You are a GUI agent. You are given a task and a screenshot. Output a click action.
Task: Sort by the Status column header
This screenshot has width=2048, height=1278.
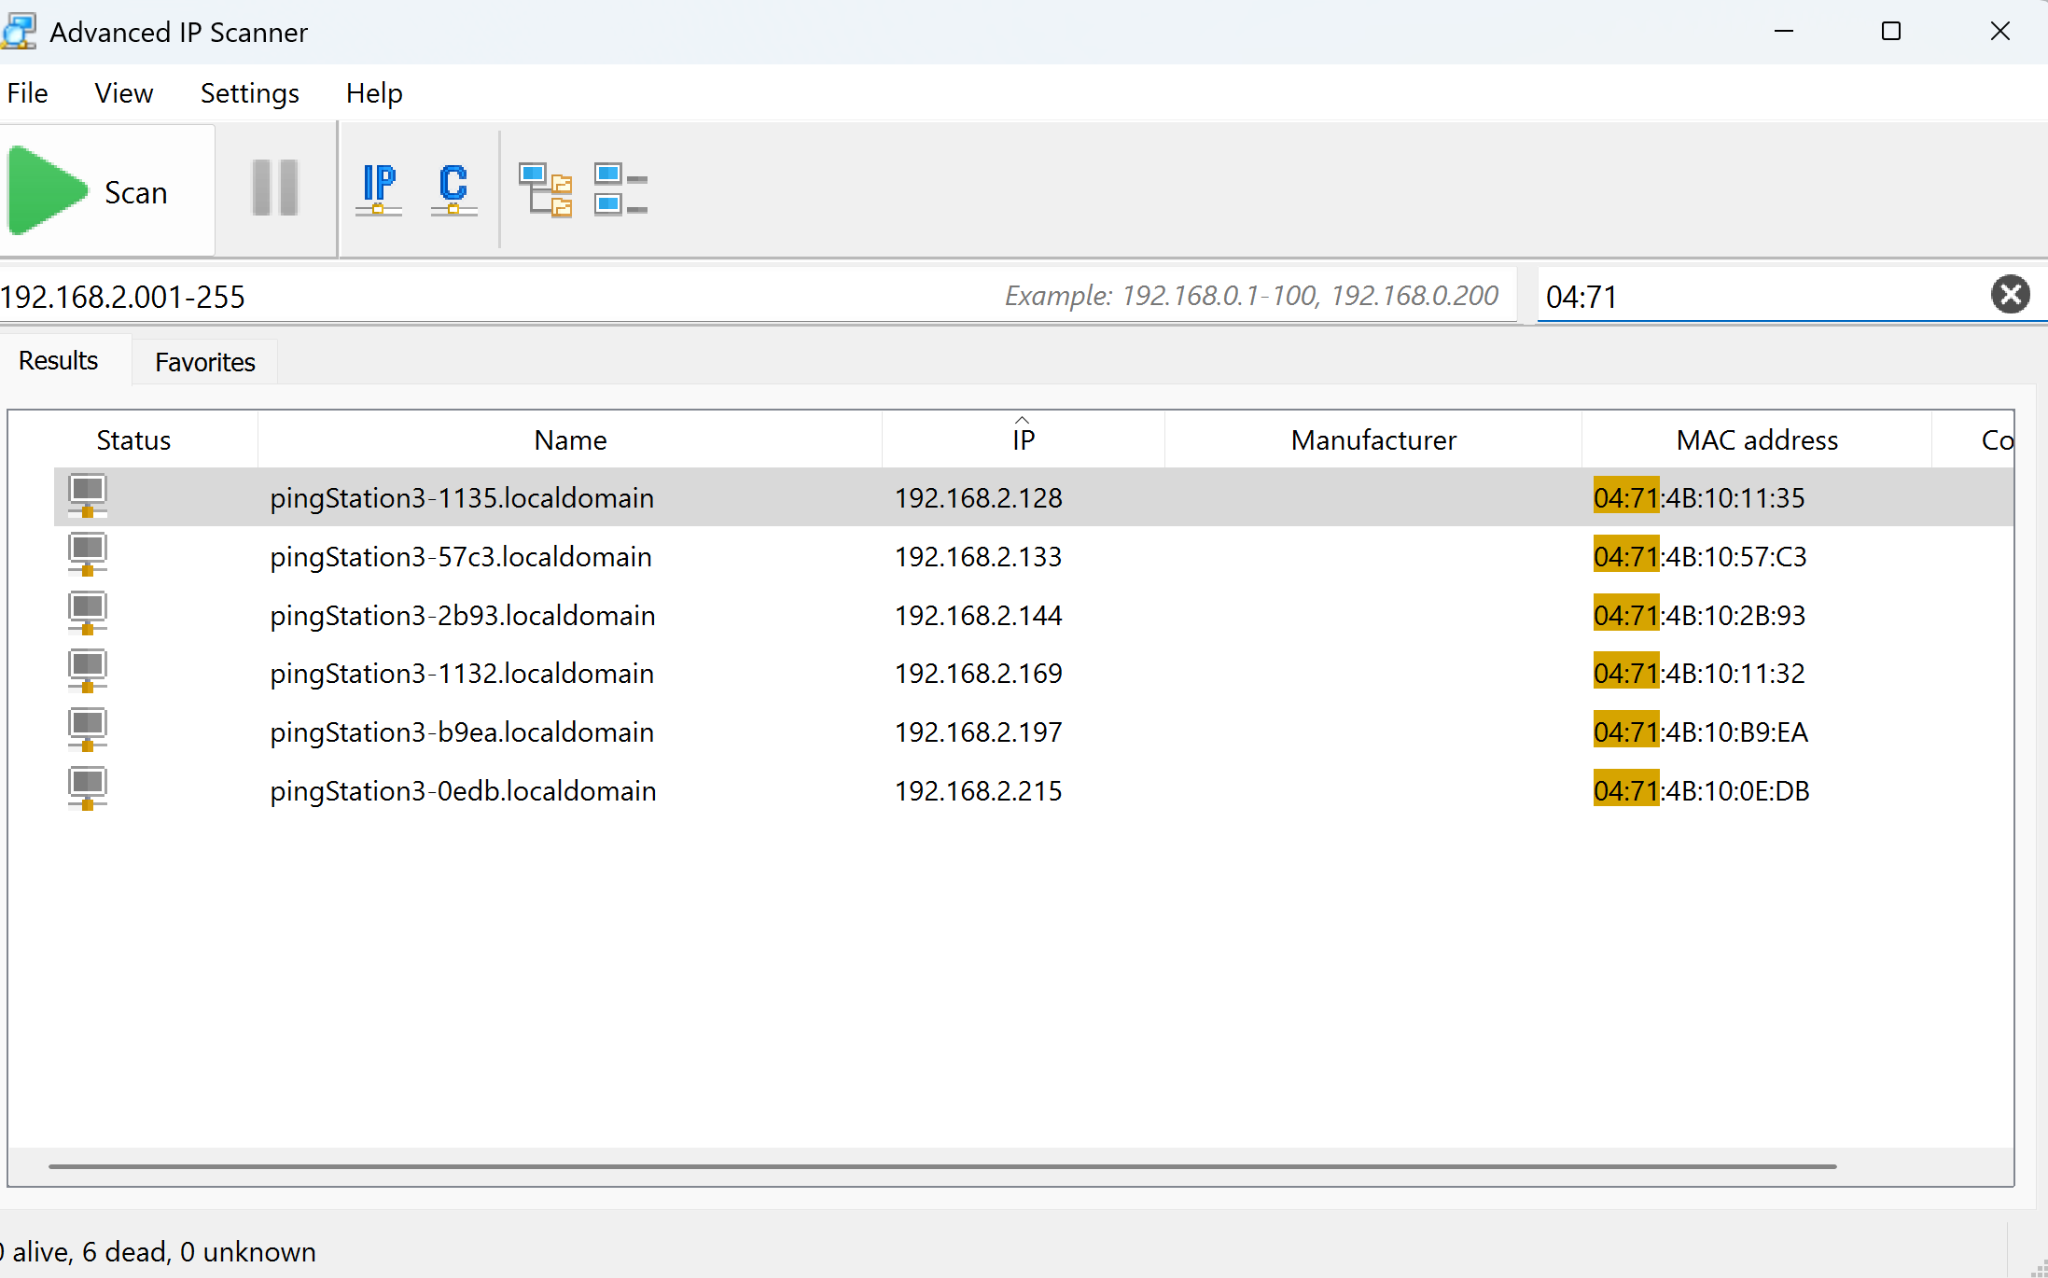click(133, 440)
